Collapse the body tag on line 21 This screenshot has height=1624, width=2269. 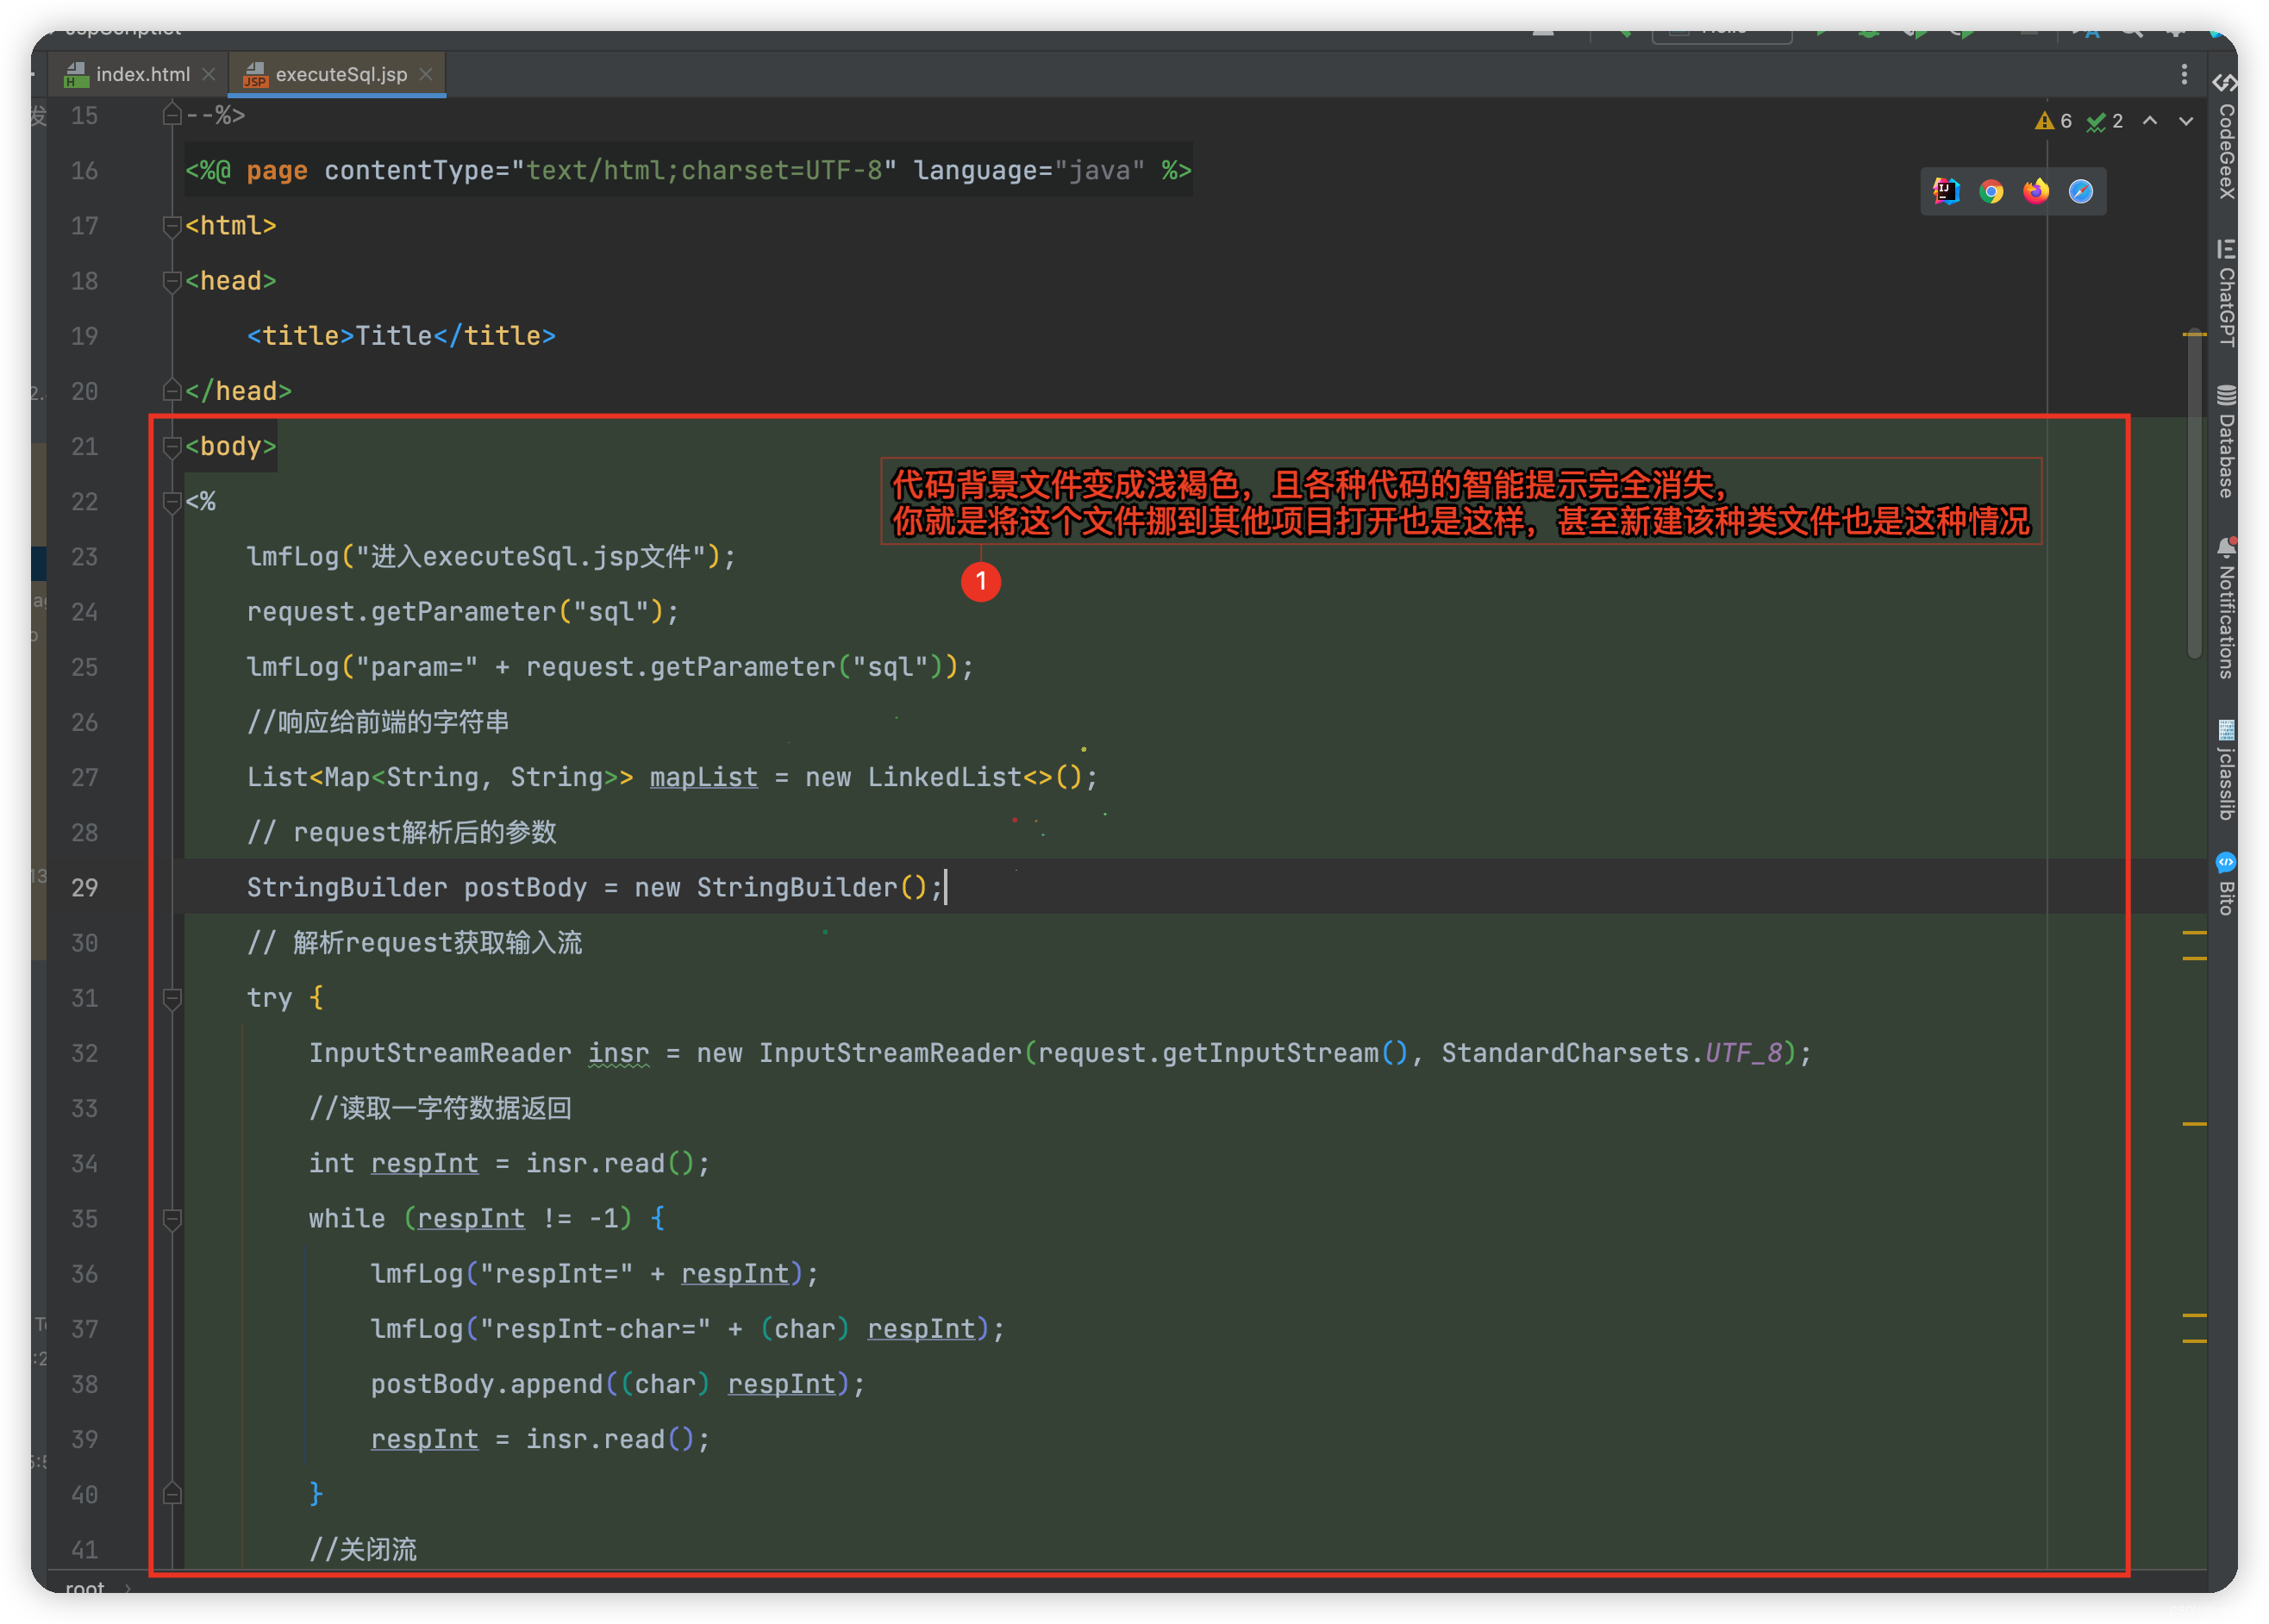click(x=172, y=446)
